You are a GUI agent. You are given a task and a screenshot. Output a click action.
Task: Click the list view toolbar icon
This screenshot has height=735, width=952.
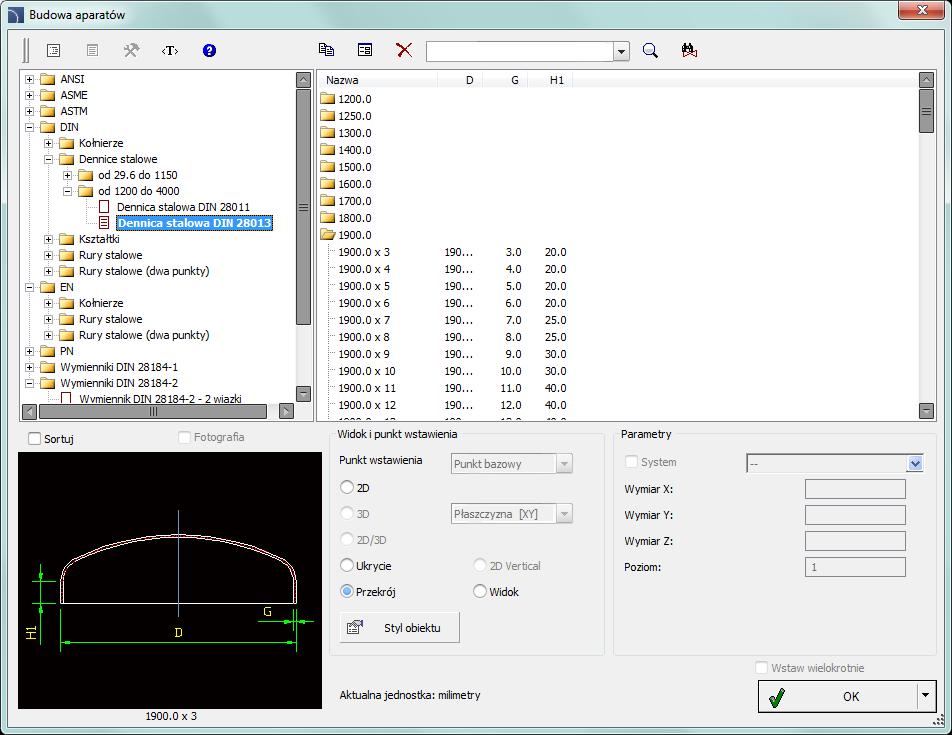pyautogui.click(x=53, y=50)
